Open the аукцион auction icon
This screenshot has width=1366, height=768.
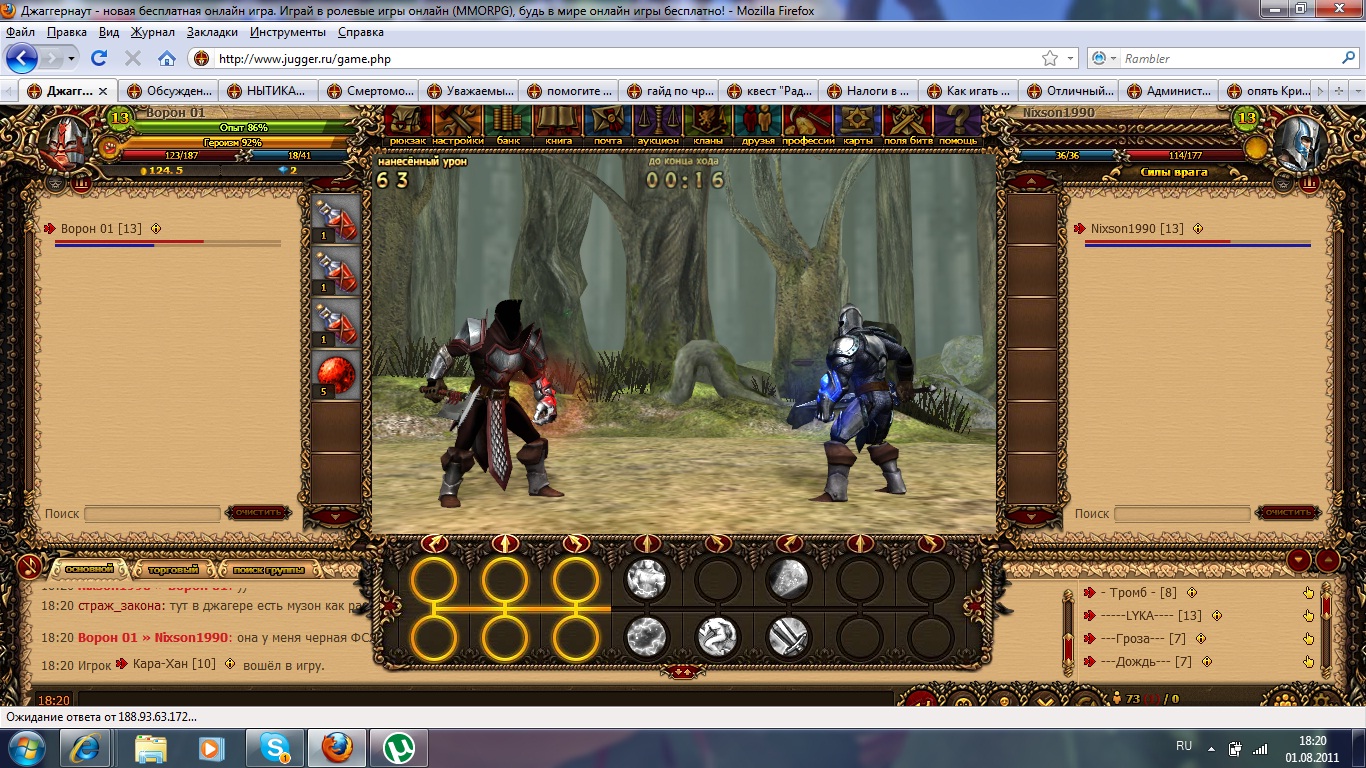(658, 125)
